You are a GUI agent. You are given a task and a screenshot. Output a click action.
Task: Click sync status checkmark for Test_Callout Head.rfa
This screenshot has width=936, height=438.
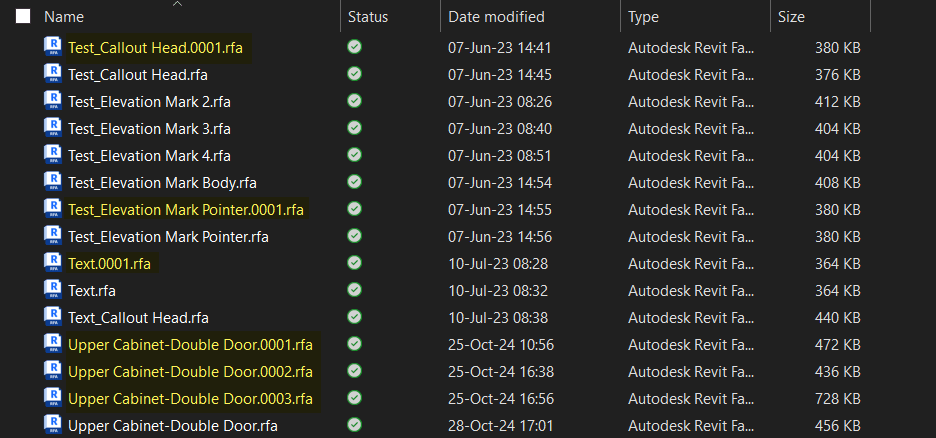pyautogui.click(x=355, y=73)
